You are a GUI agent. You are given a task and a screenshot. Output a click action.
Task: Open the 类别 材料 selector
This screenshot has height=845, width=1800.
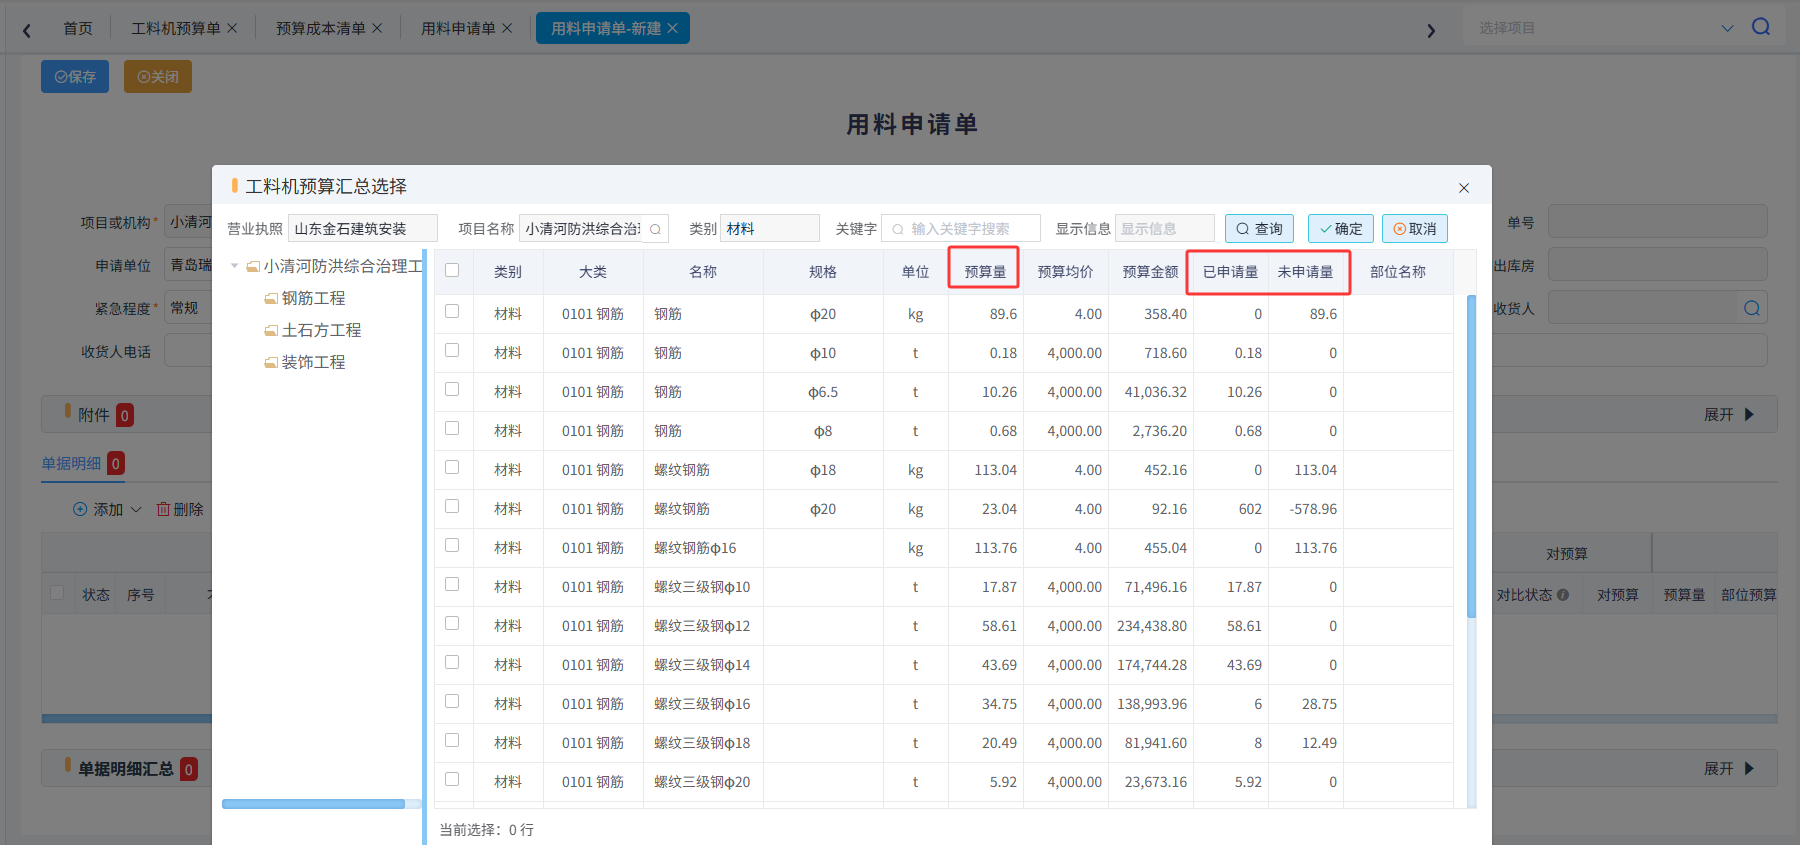(770, 229)
